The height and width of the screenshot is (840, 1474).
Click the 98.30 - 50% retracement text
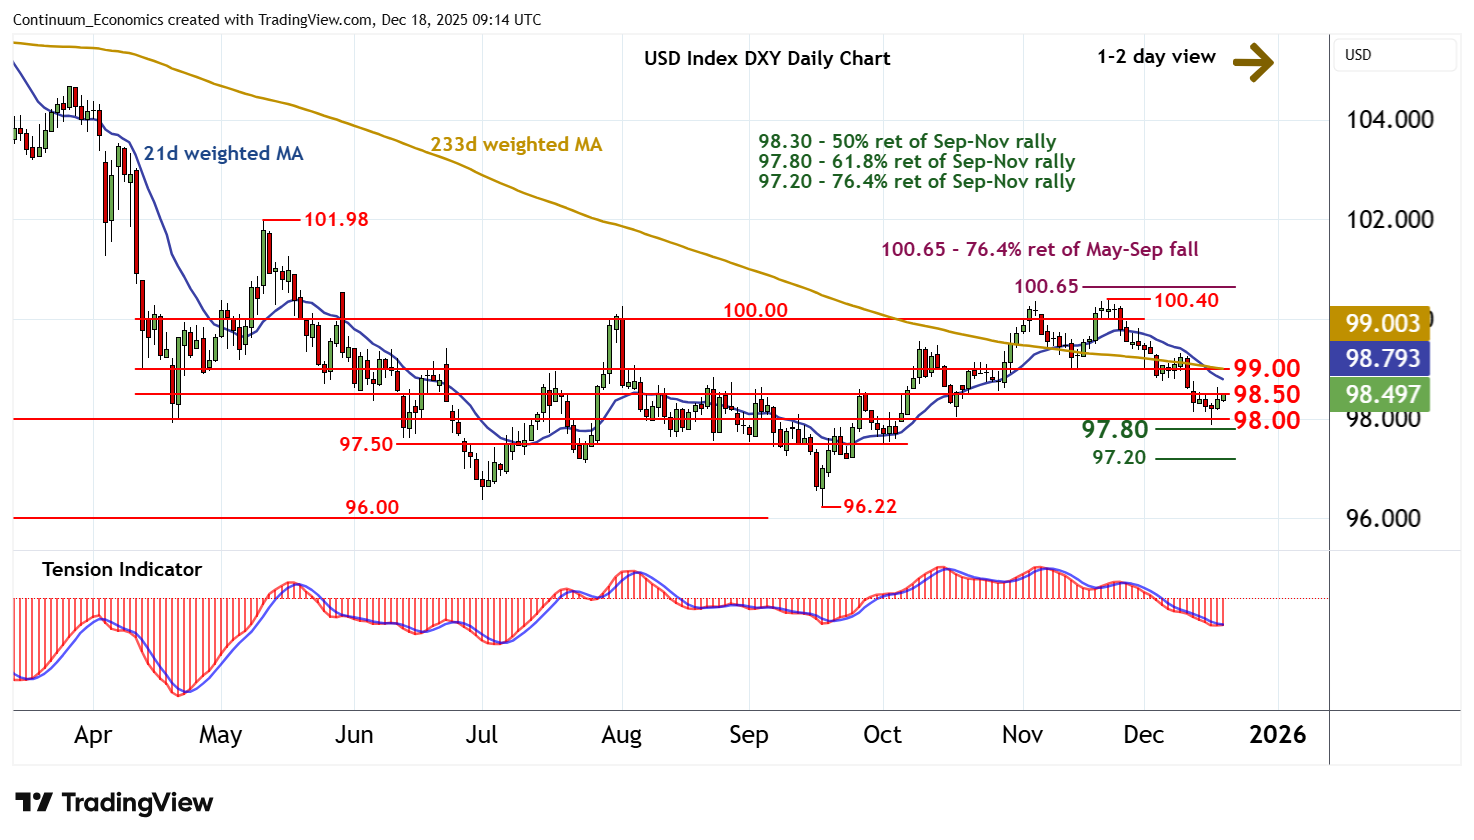coord(906,141)
